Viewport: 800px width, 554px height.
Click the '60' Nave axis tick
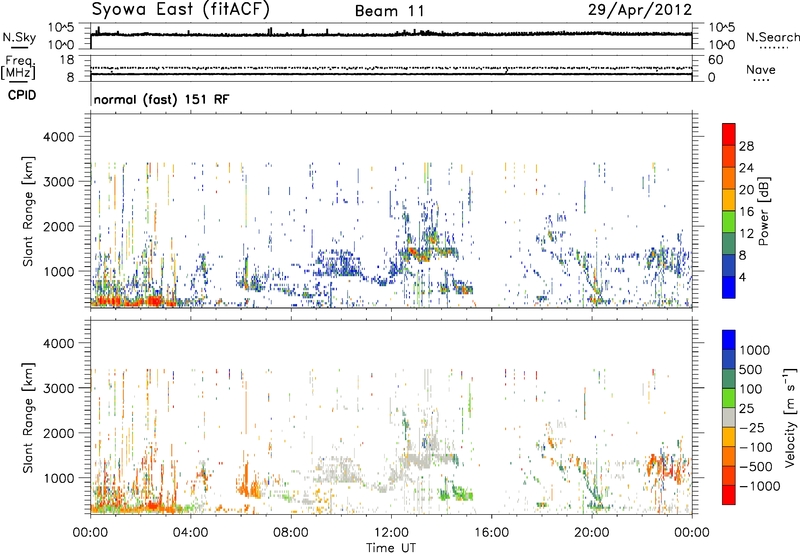(715, 60)
